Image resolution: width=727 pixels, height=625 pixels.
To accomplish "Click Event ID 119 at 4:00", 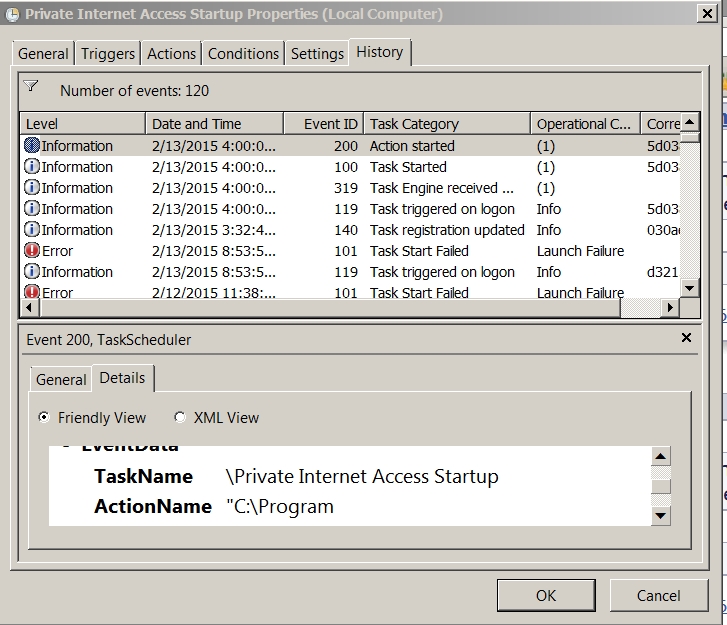I will (x=346, y=209).
